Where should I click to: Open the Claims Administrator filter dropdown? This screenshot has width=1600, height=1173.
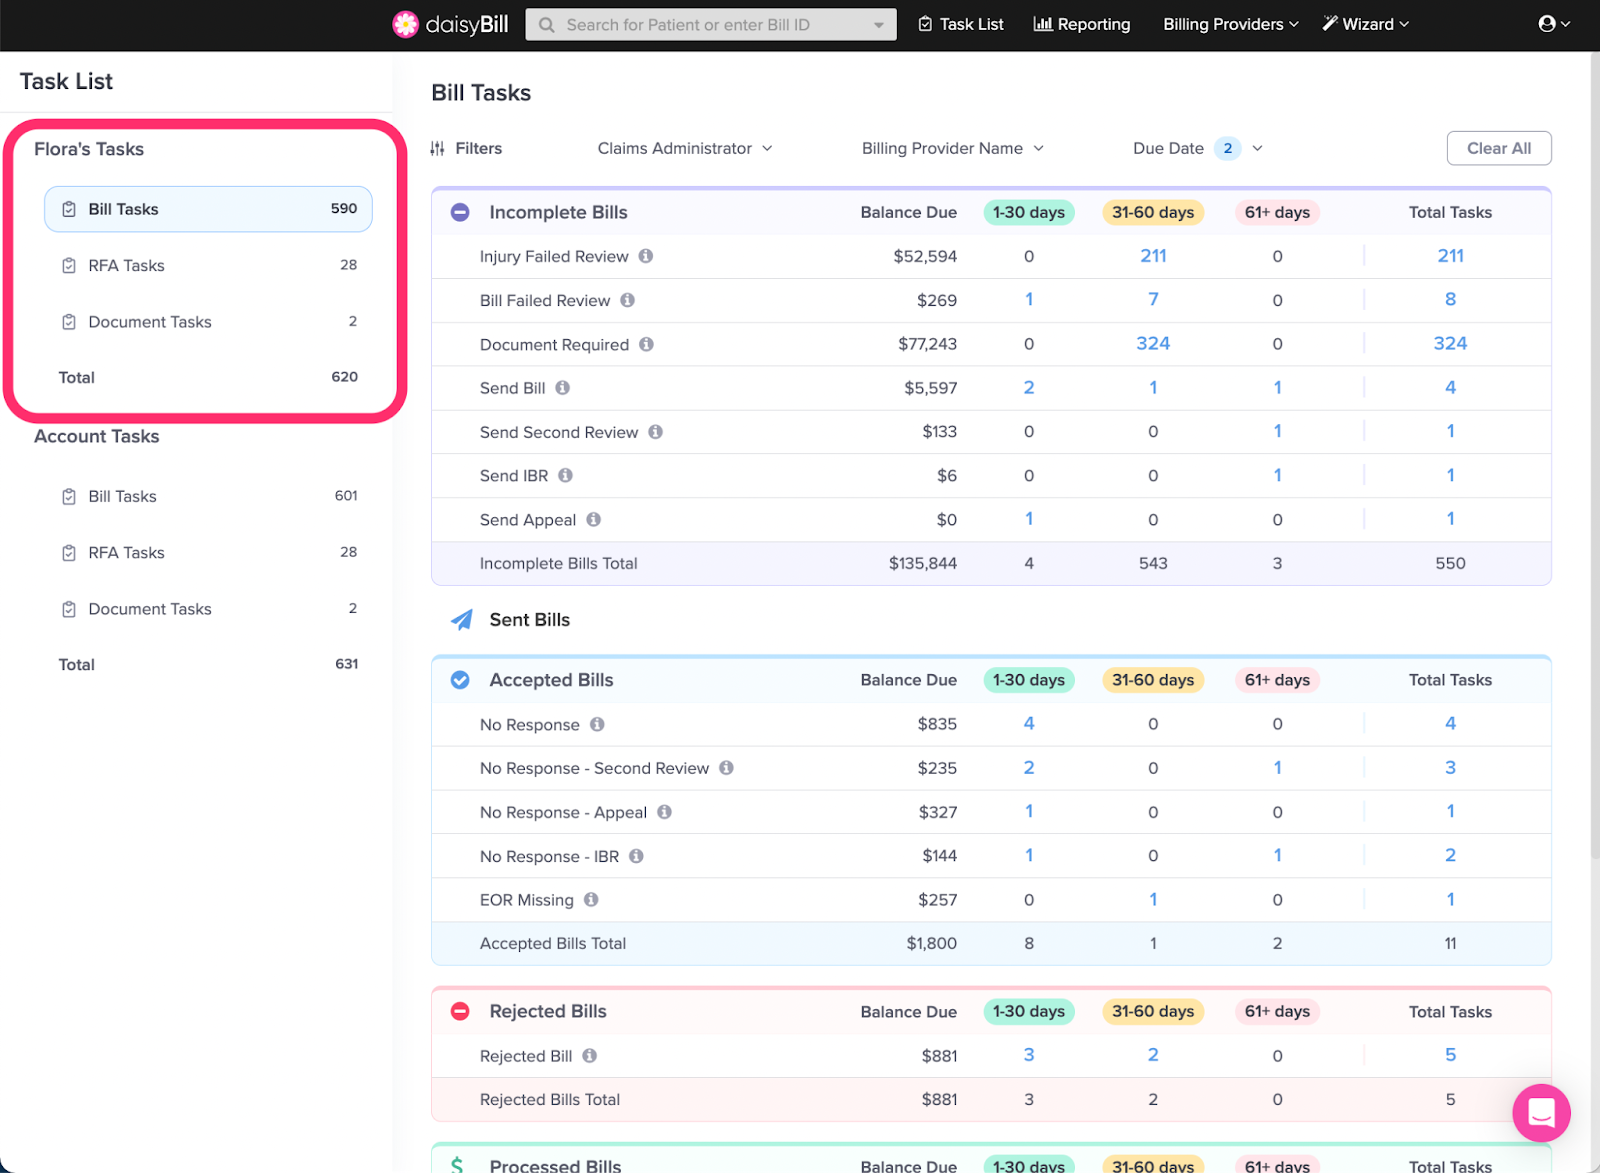click(x=685, y=149)
